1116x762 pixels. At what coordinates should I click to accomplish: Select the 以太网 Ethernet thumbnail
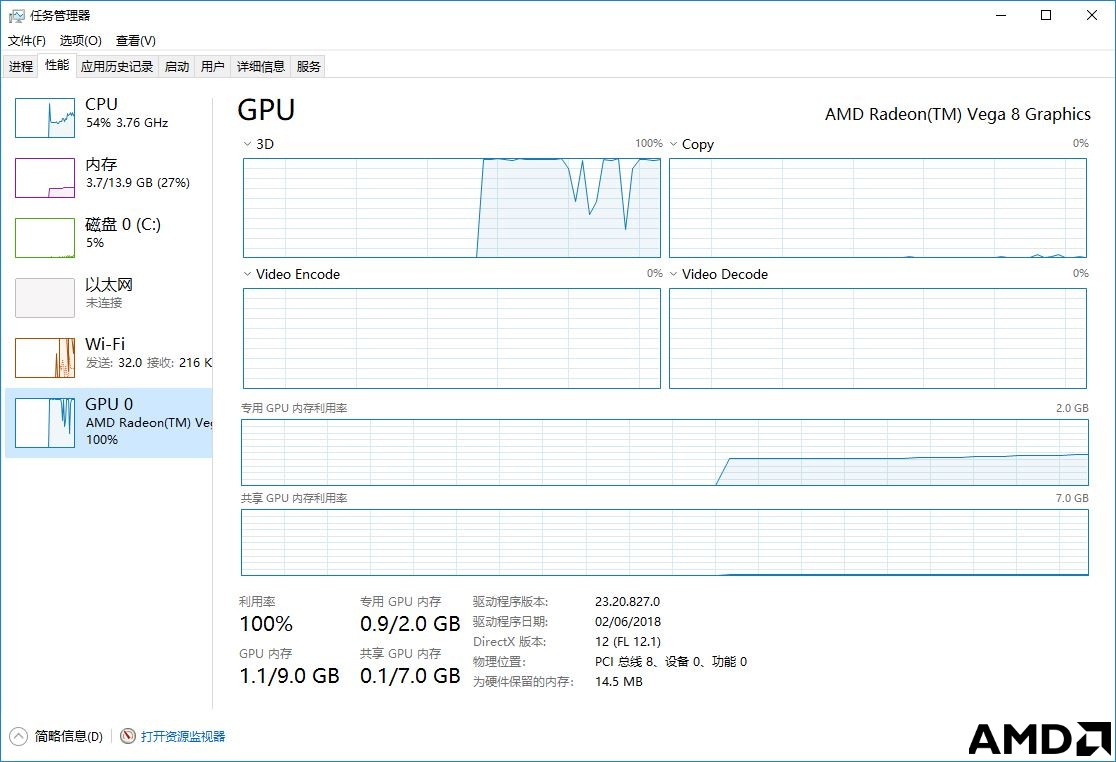(x=45, y=297)
